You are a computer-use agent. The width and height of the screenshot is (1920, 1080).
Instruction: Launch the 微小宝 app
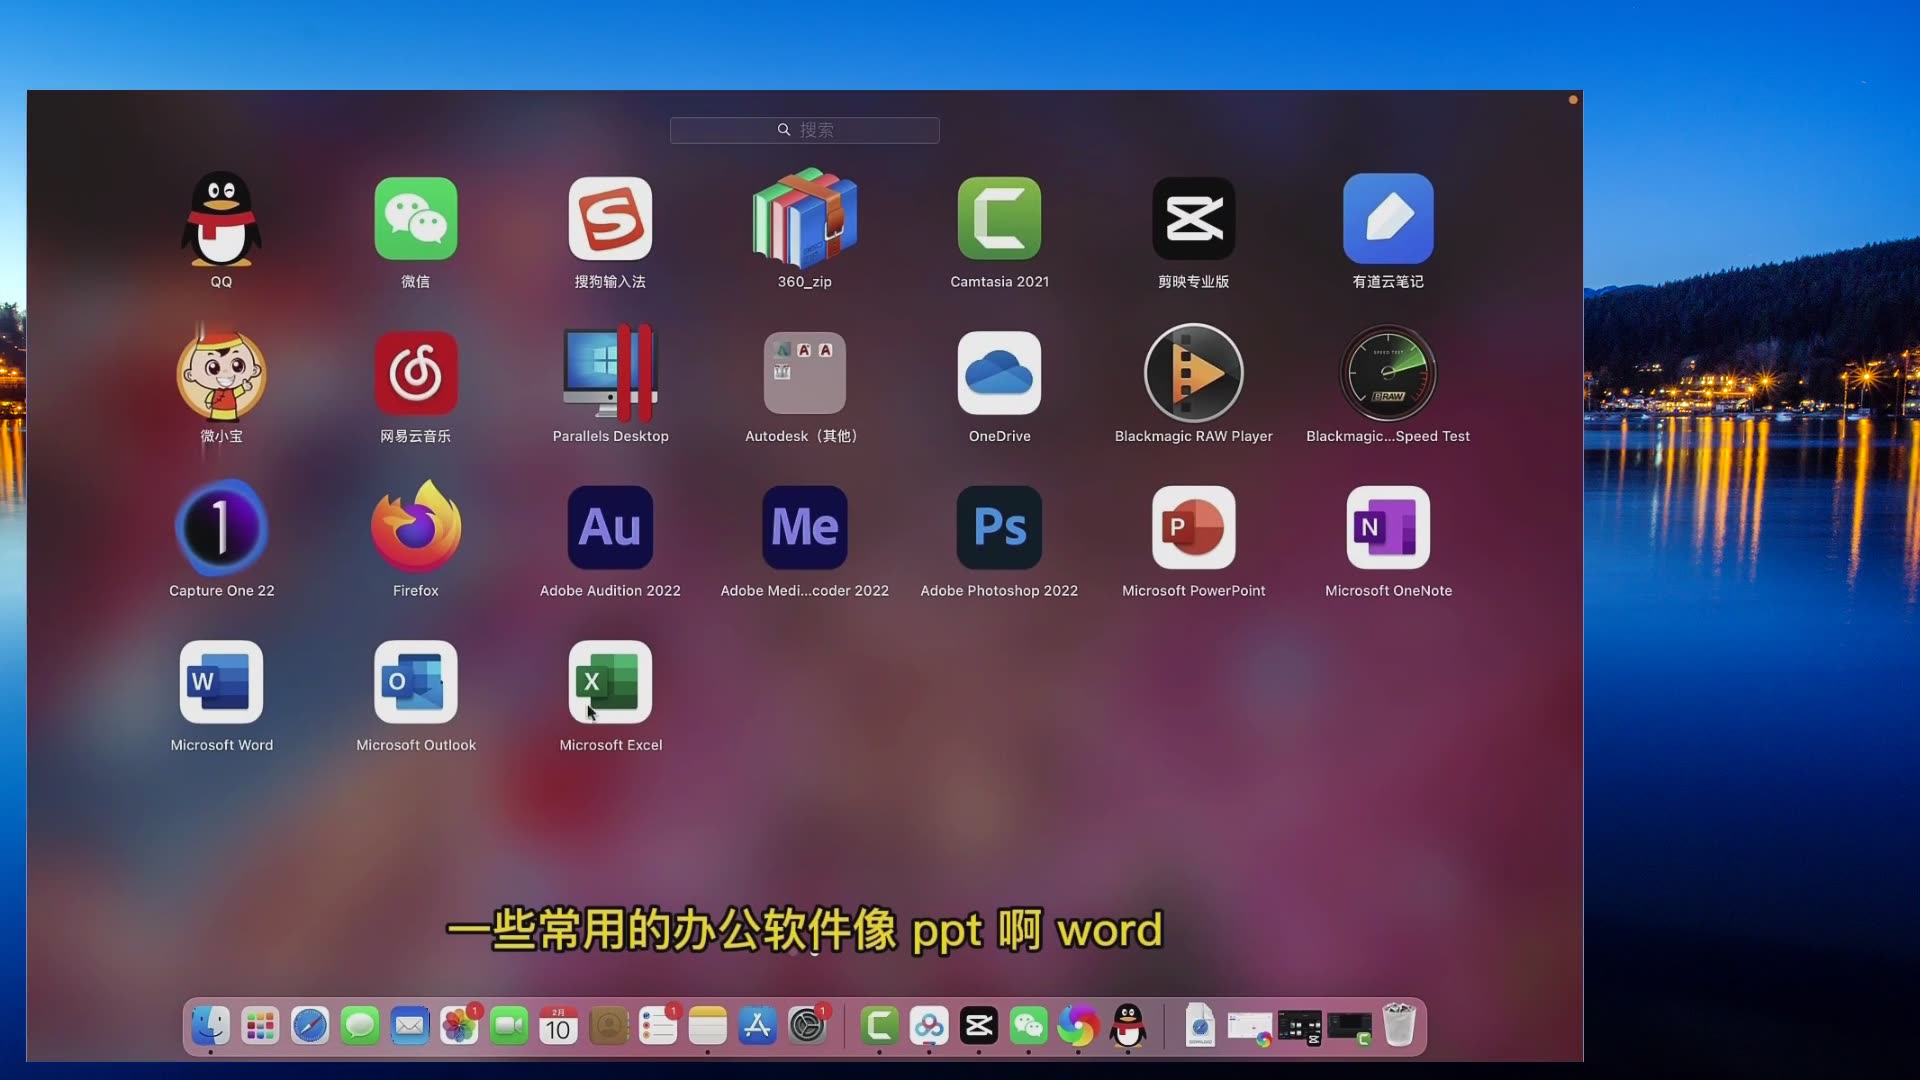[x=221, y=373]
